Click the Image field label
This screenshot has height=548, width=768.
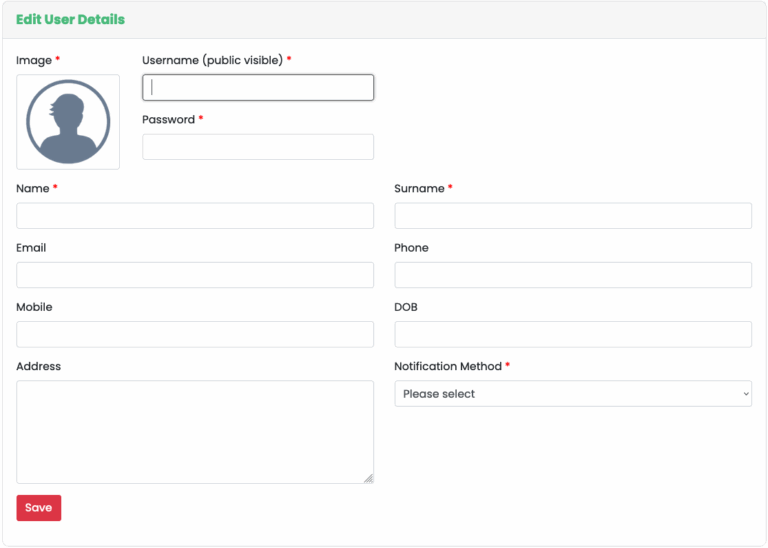click(x=34, y=61)
